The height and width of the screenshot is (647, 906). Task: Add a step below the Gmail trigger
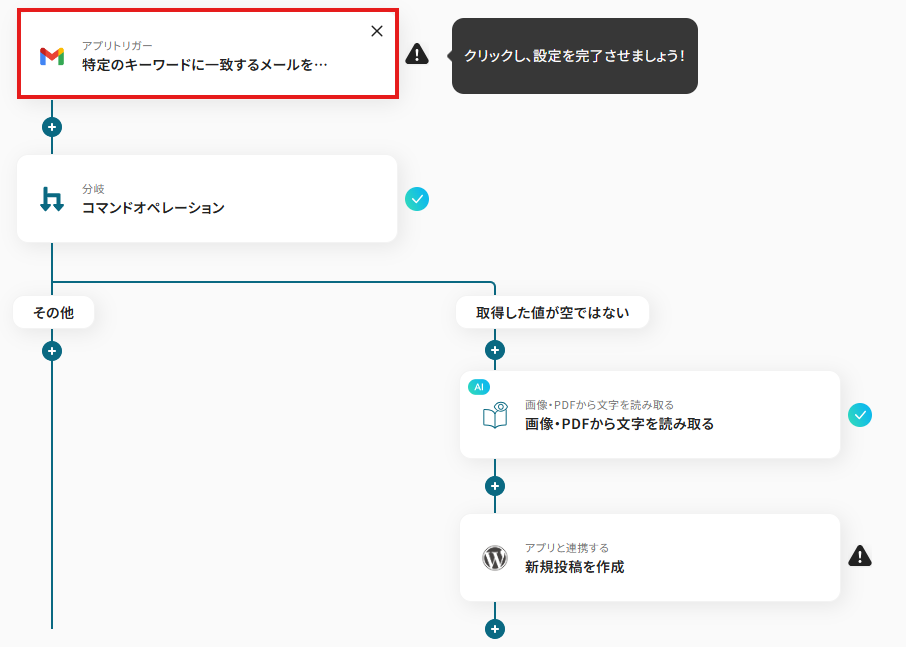(52, 127)
